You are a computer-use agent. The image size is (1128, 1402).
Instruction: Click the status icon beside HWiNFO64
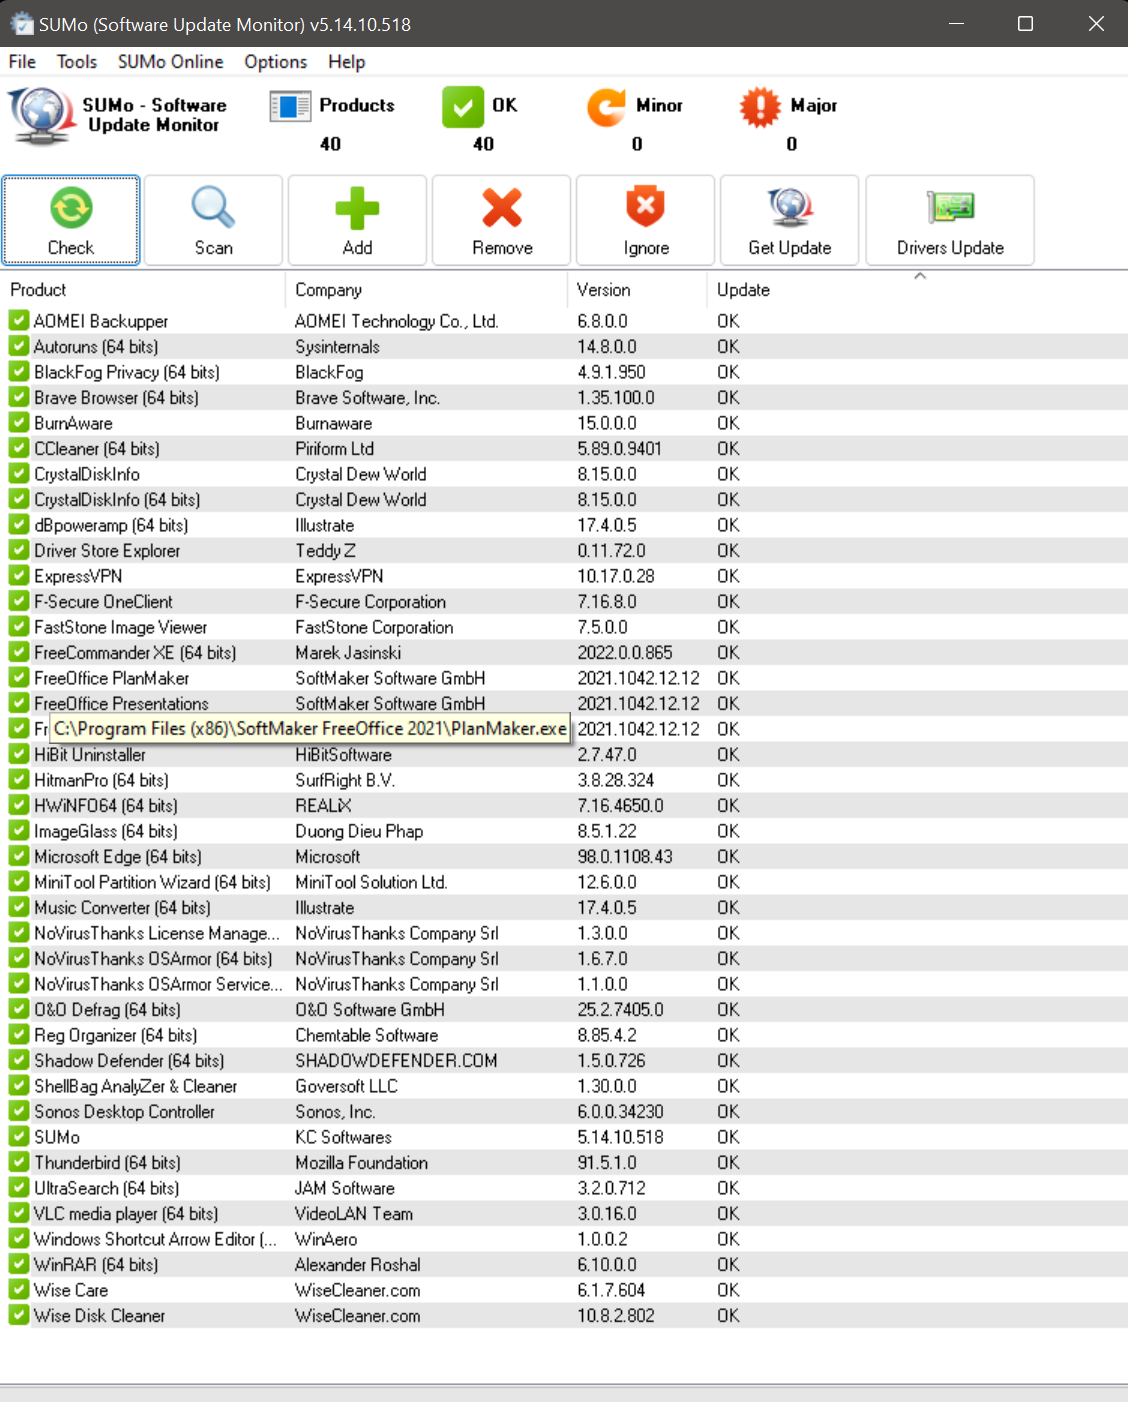(x=19, y=806)
